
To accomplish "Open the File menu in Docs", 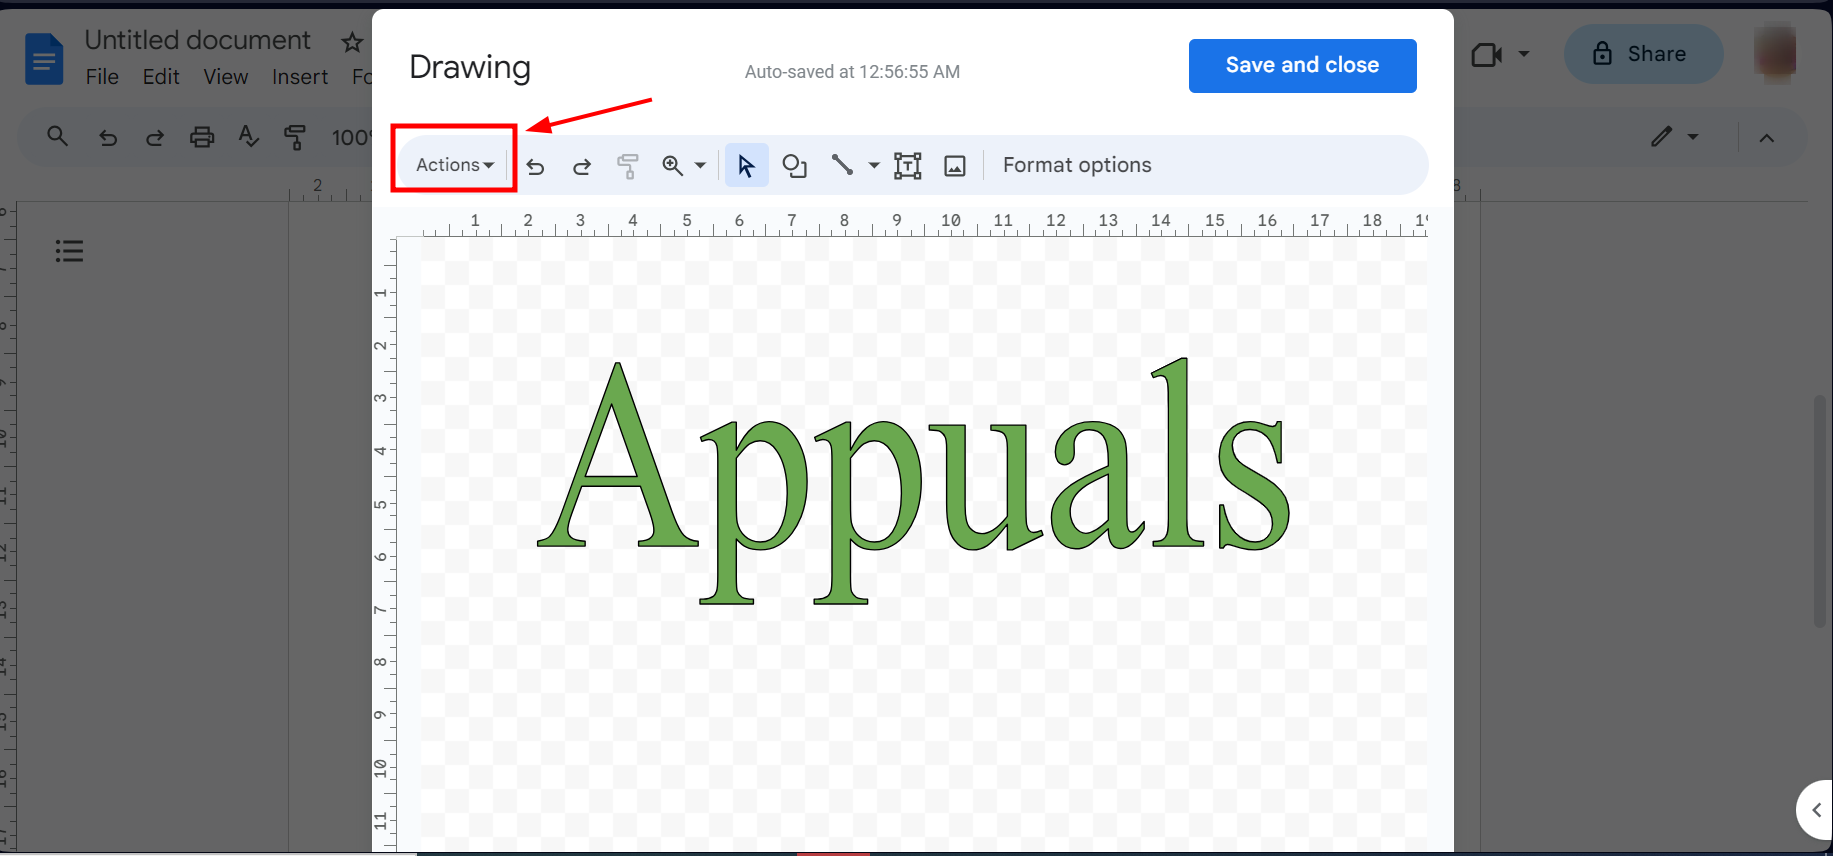I will click(102, 77).
